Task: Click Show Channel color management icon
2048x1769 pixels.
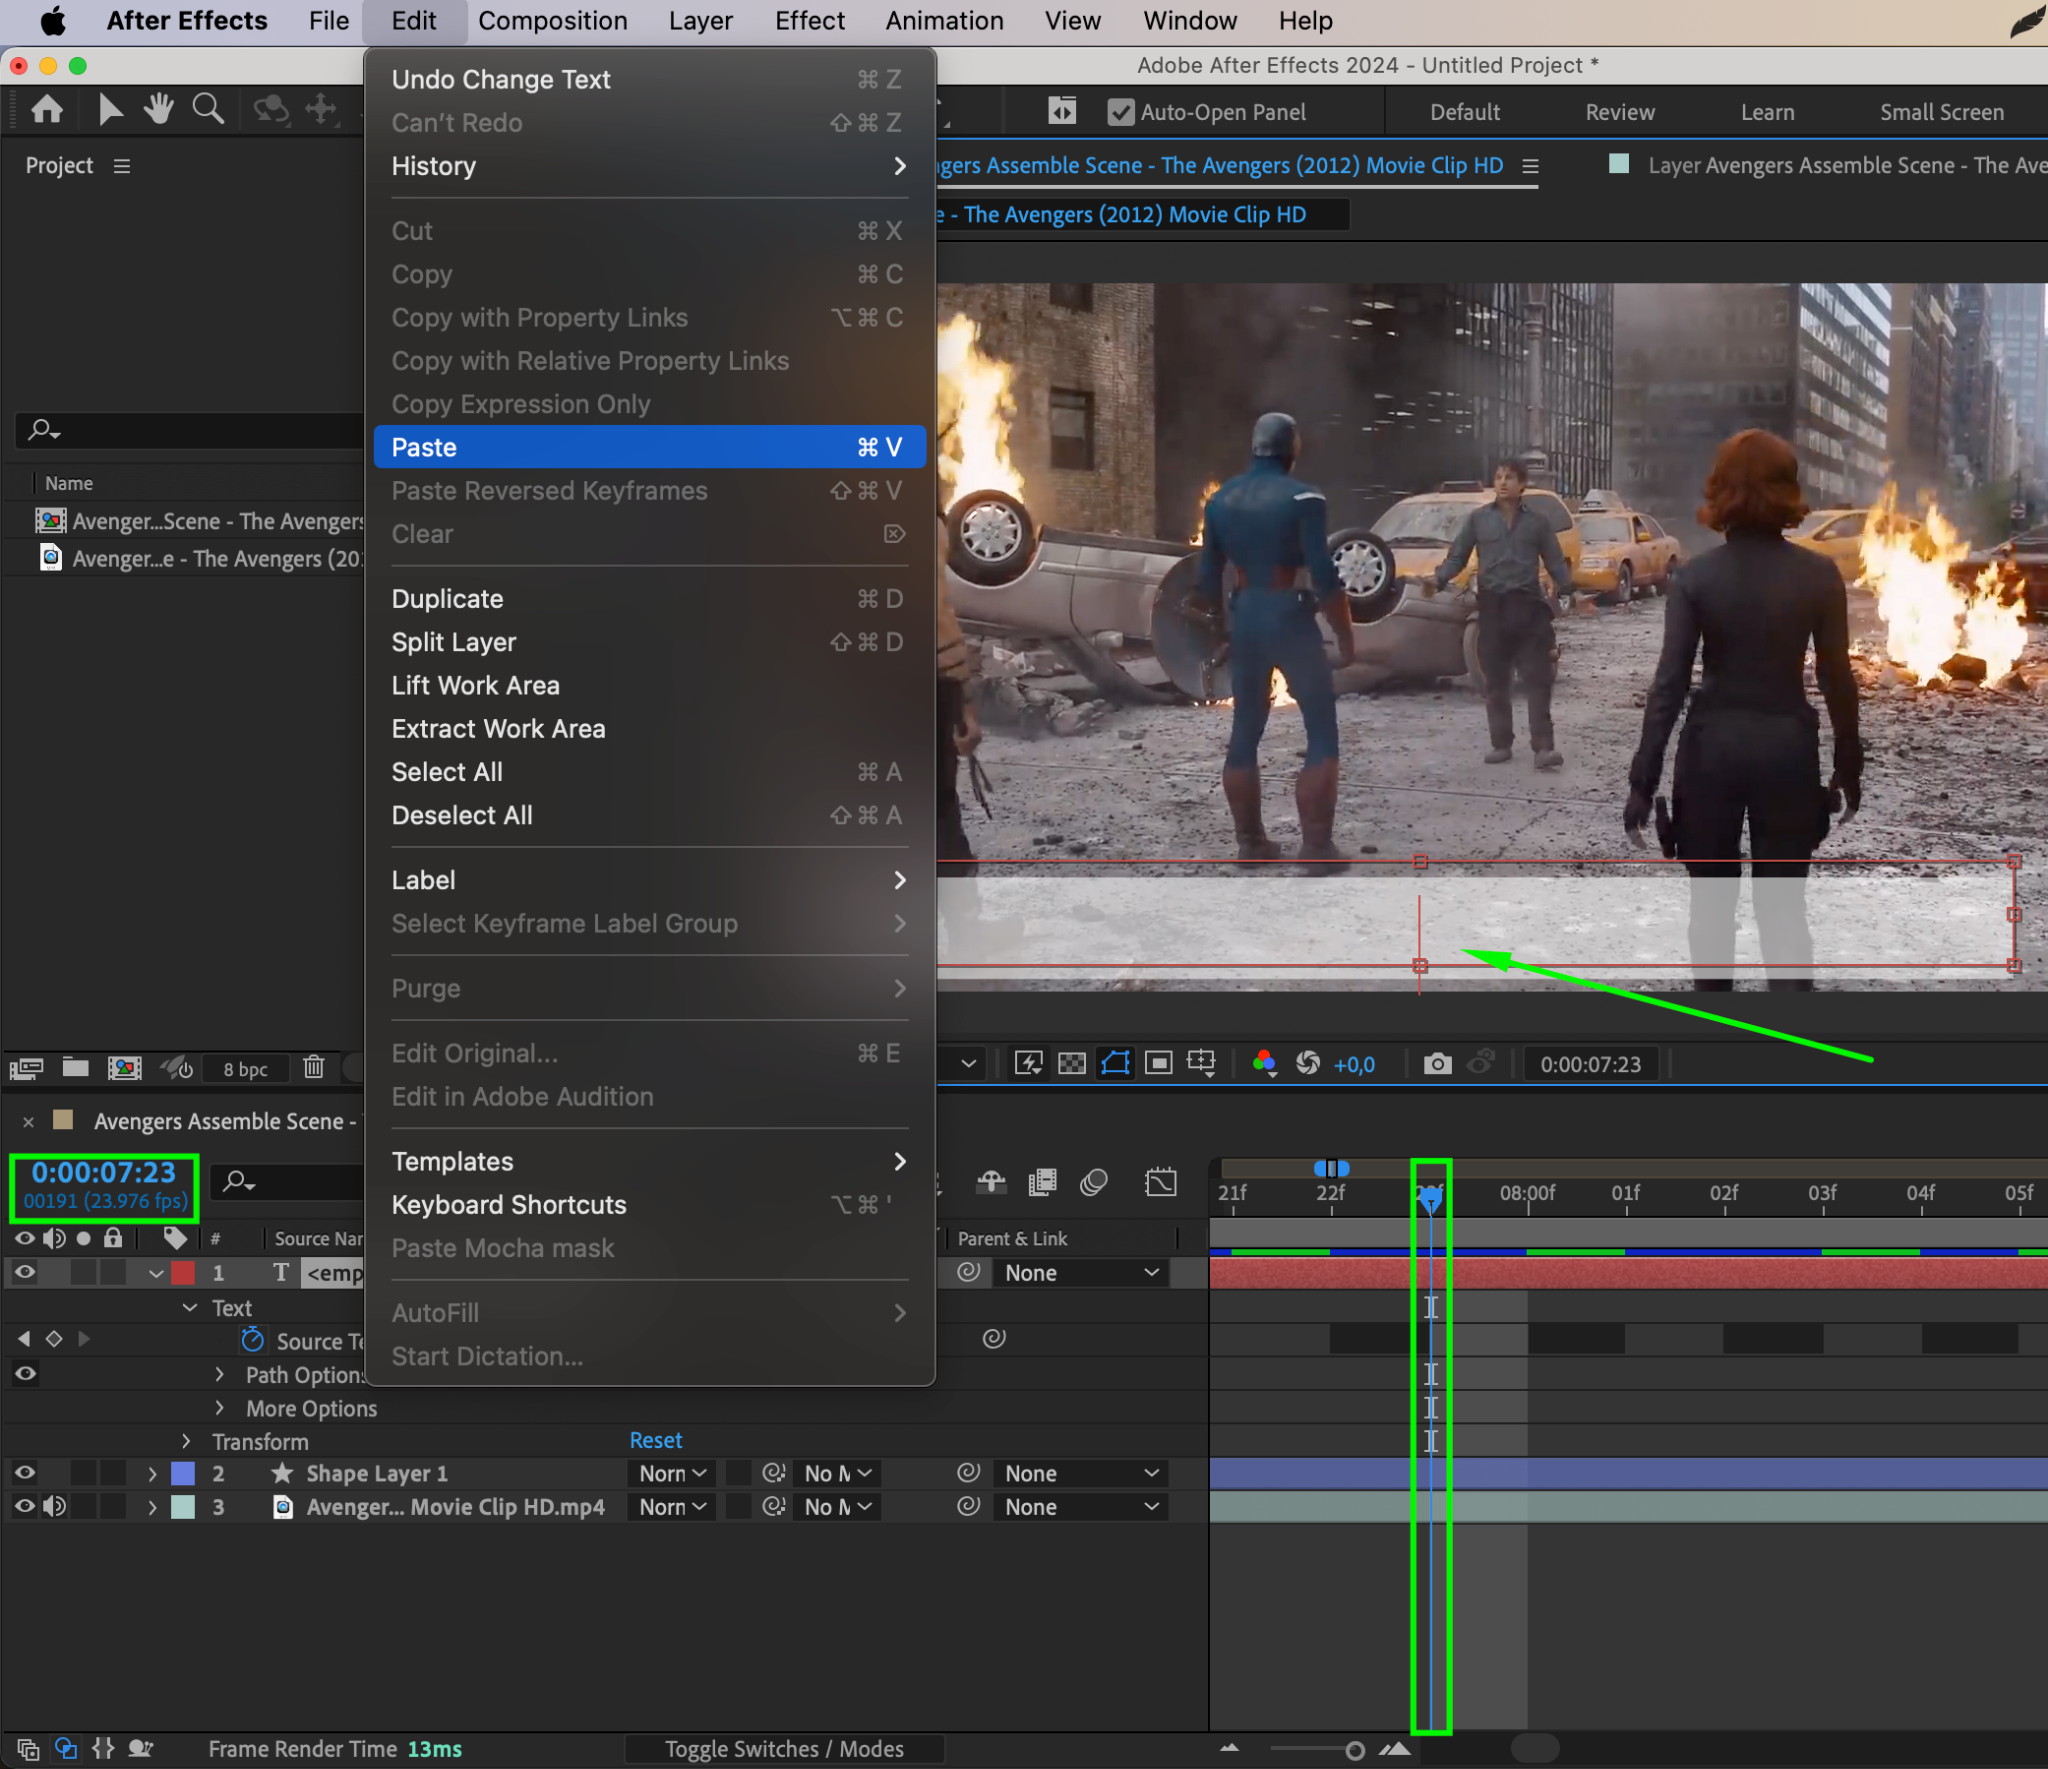Action: pyautogui.click(x=1264, y=1063)
